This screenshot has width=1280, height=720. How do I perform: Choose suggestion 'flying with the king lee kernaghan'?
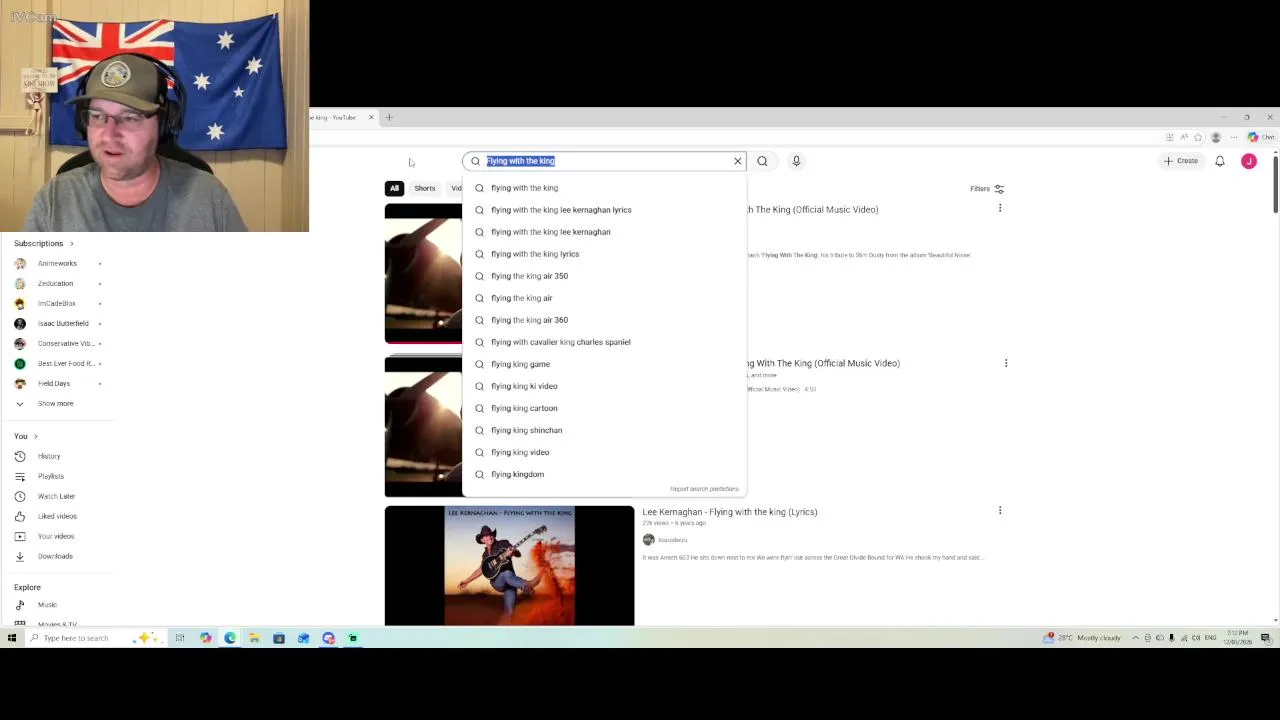click(x=604, y=232)
